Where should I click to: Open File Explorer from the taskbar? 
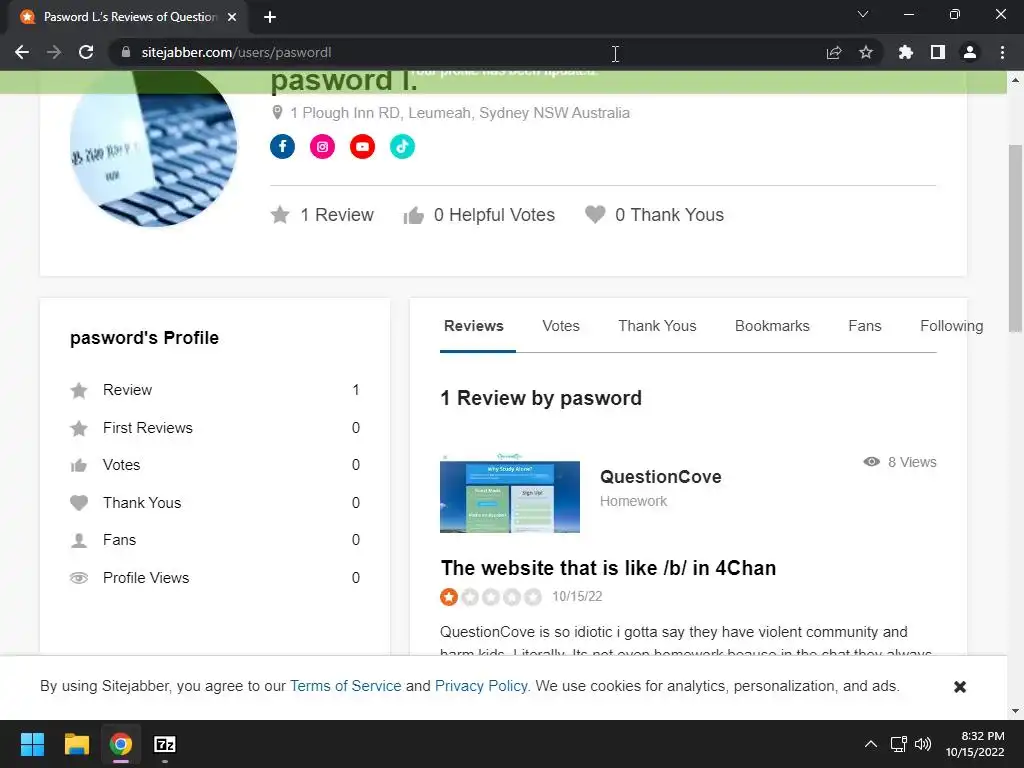click(x=76, y=744)
